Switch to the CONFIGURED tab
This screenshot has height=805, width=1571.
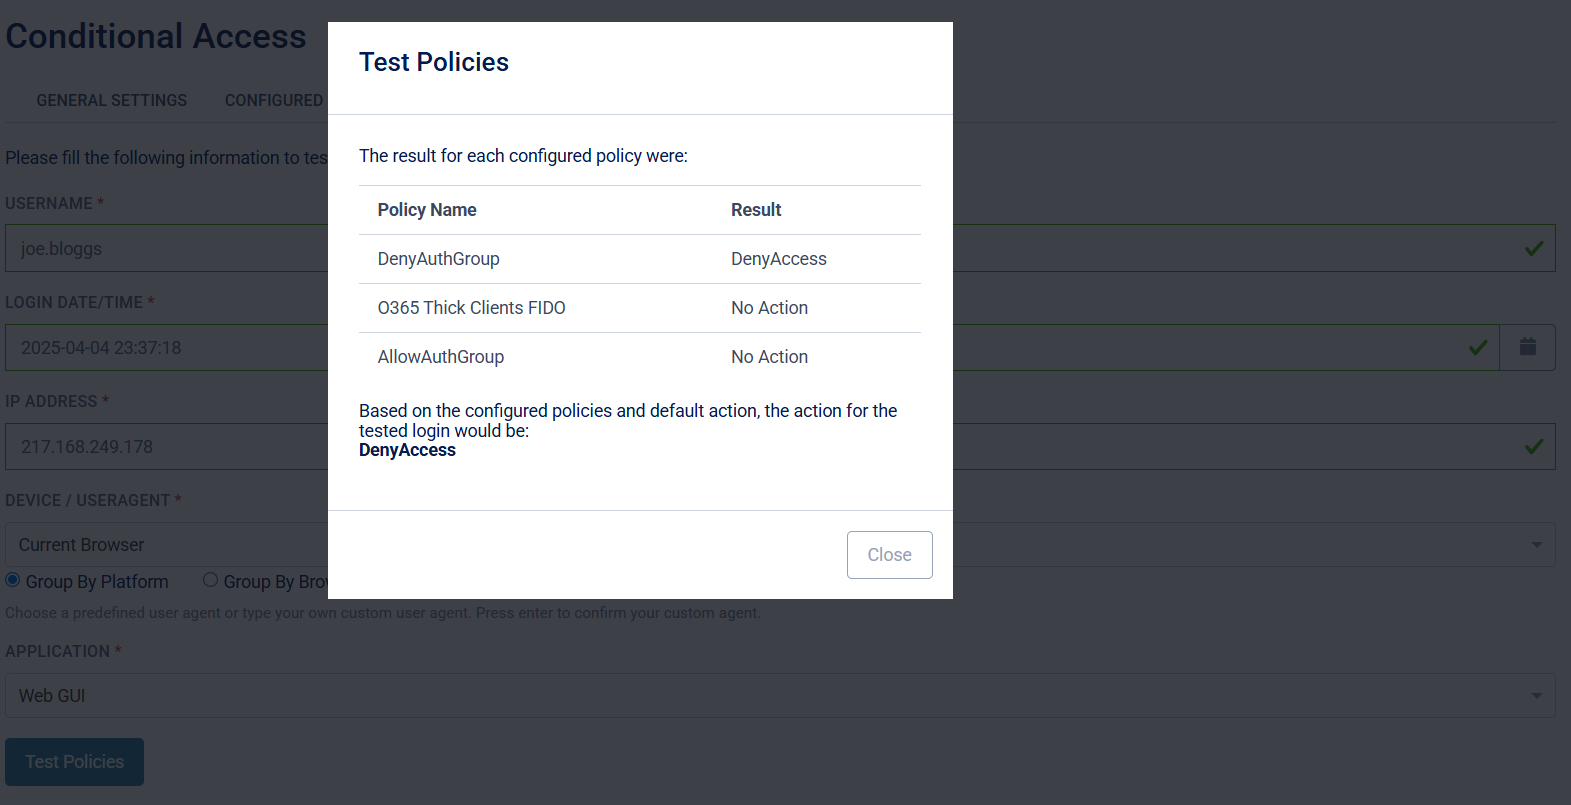pyautogui.click(x=273, y=100)
